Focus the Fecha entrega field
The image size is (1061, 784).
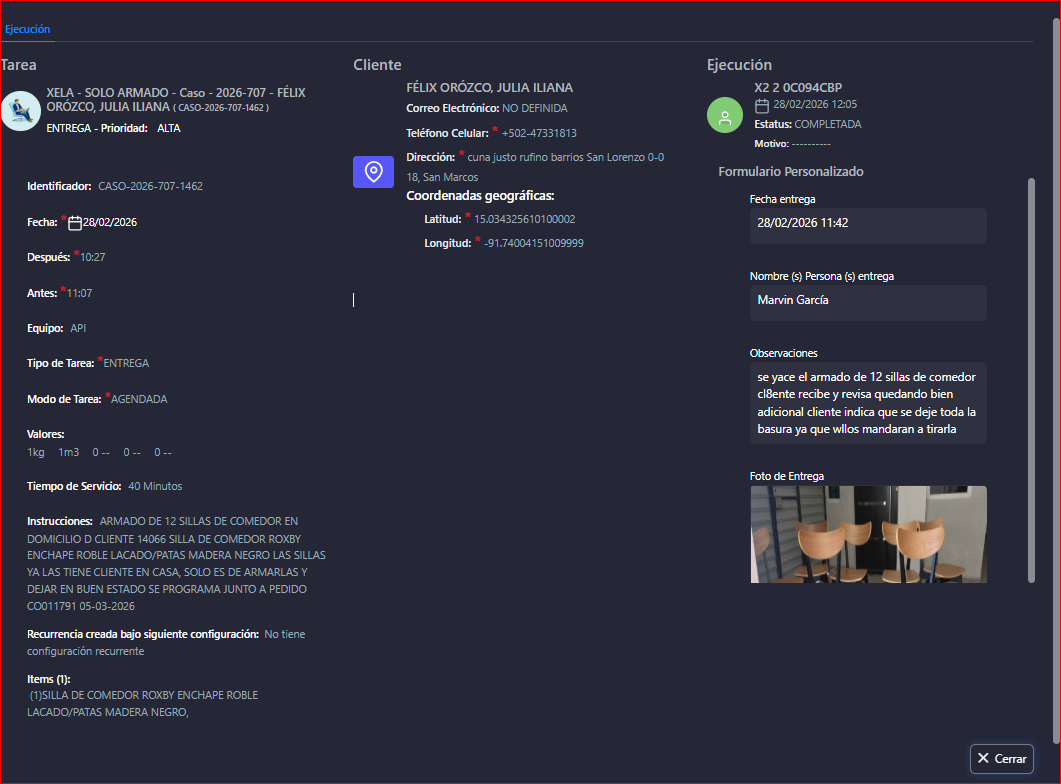(x=867, y=224)
